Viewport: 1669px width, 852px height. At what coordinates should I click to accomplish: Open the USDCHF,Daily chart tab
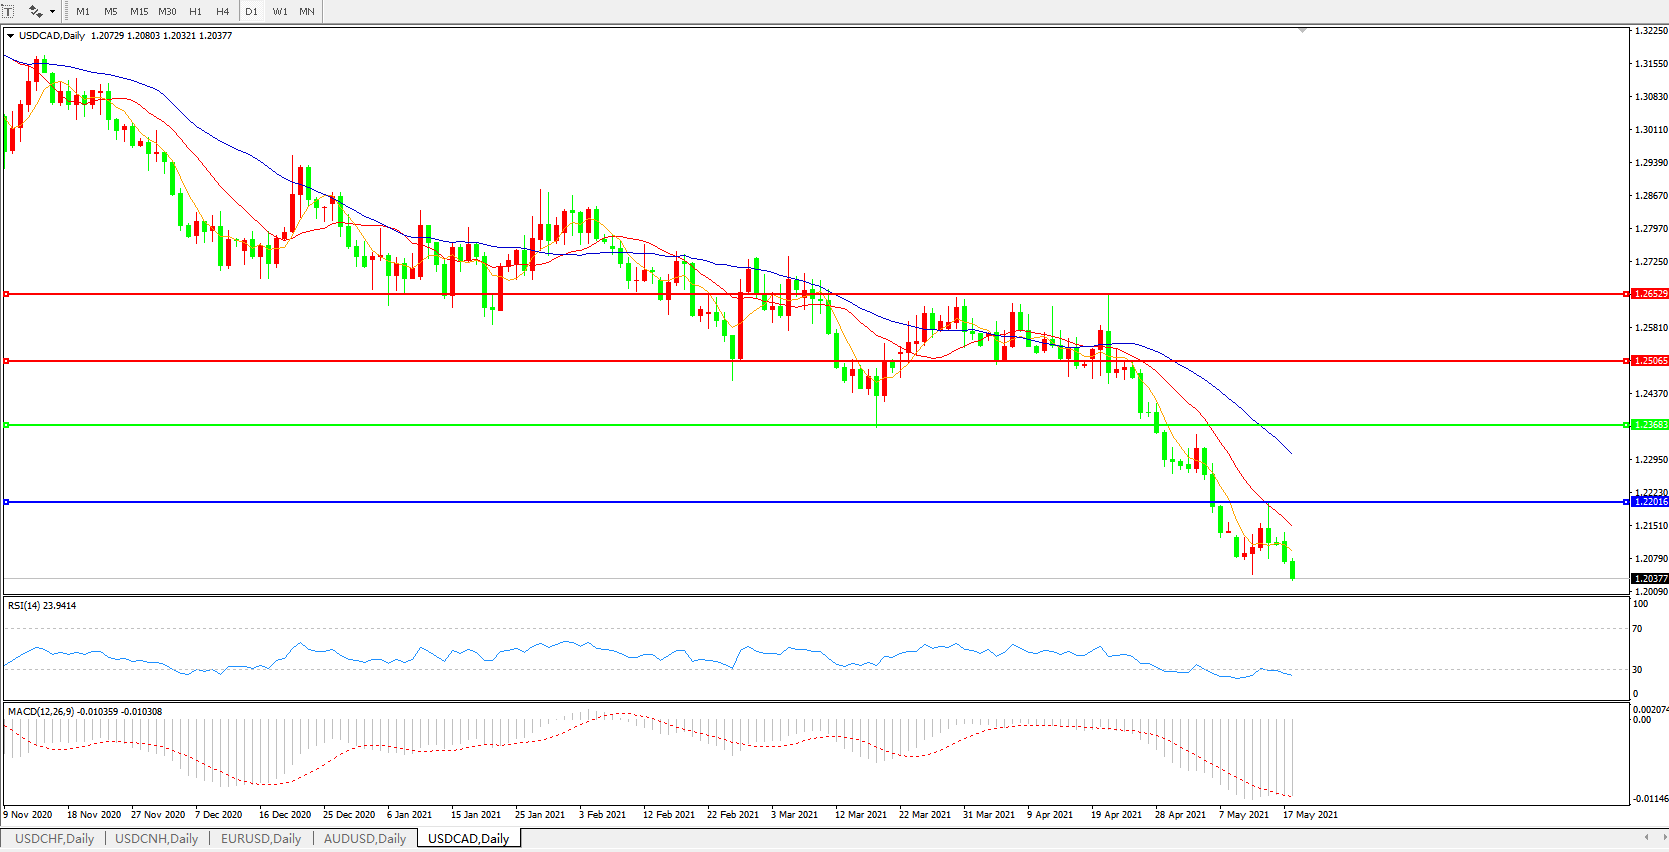54,839
